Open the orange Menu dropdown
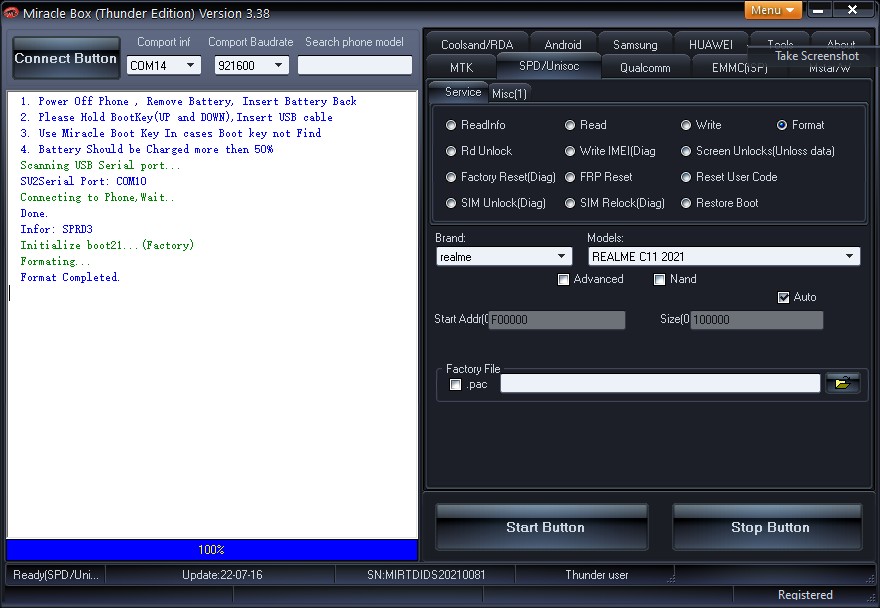The width and height of the screenshot is (880, 608). [x=773, y=10]
